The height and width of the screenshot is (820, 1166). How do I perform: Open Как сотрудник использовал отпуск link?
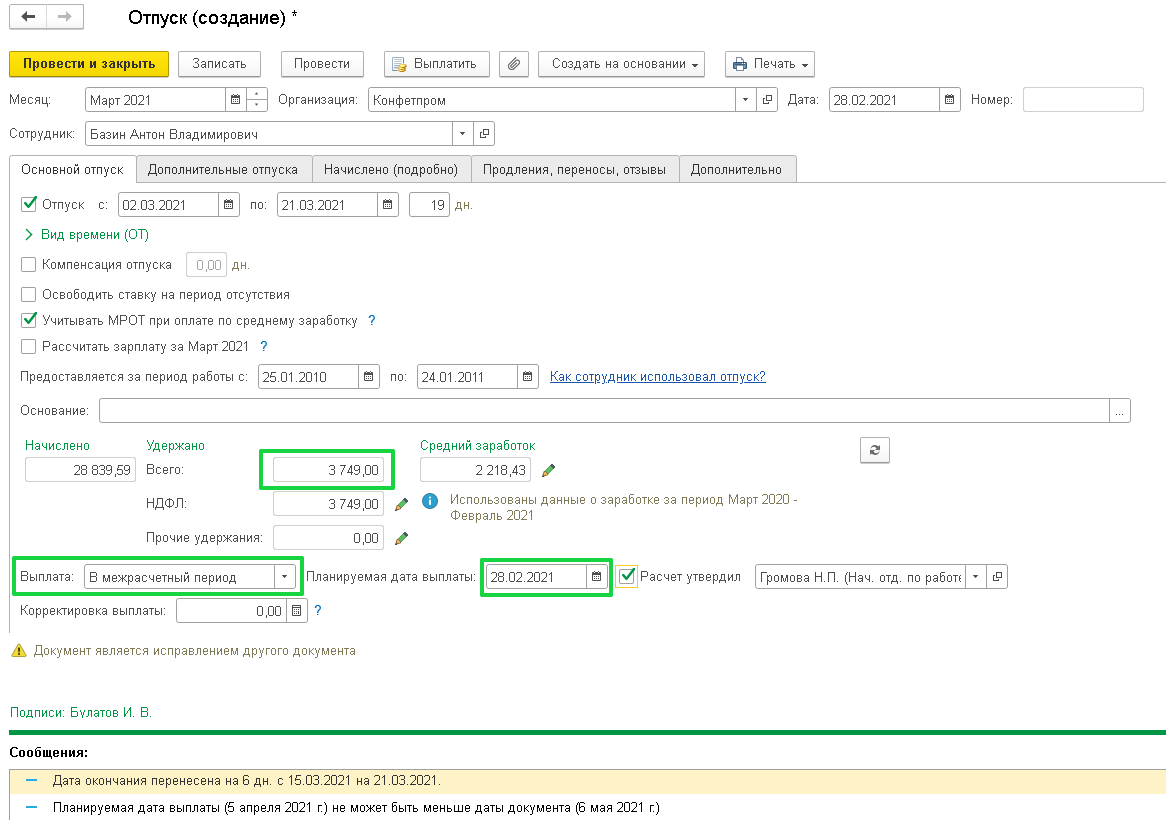click(657, 377)
